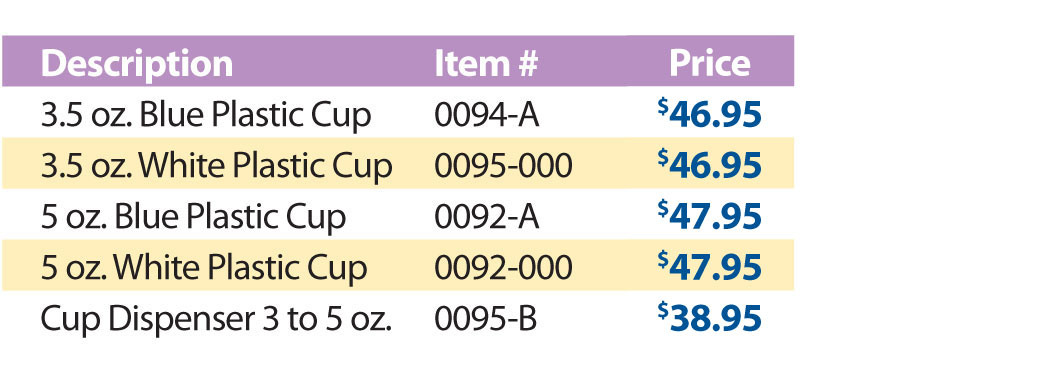The width and height of the screenshot is (1052, 377).
Task: Click item number 0094-A
Action: (x=486, y=115)
